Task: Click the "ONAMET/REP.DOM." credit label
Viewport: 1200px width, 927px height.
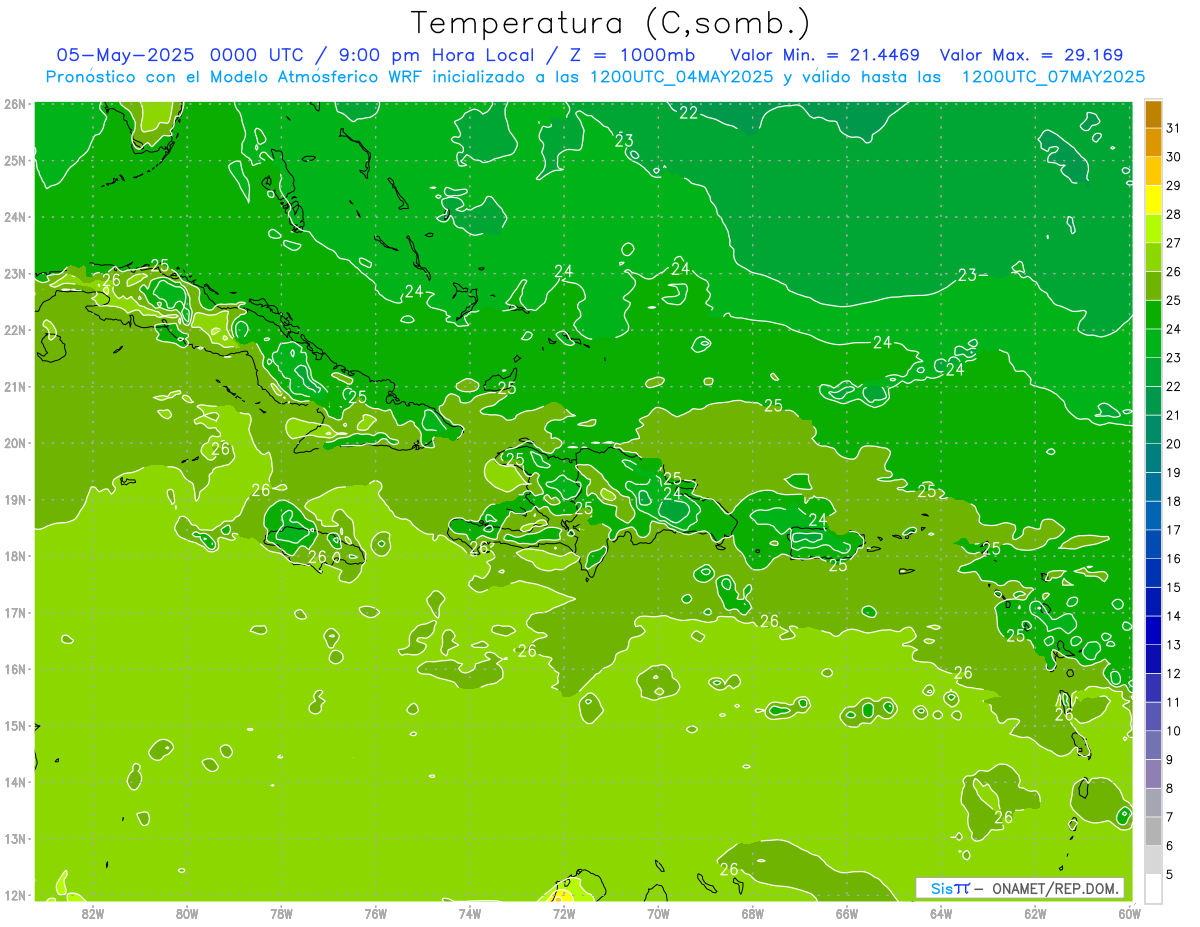Action: pos(1057,888)
